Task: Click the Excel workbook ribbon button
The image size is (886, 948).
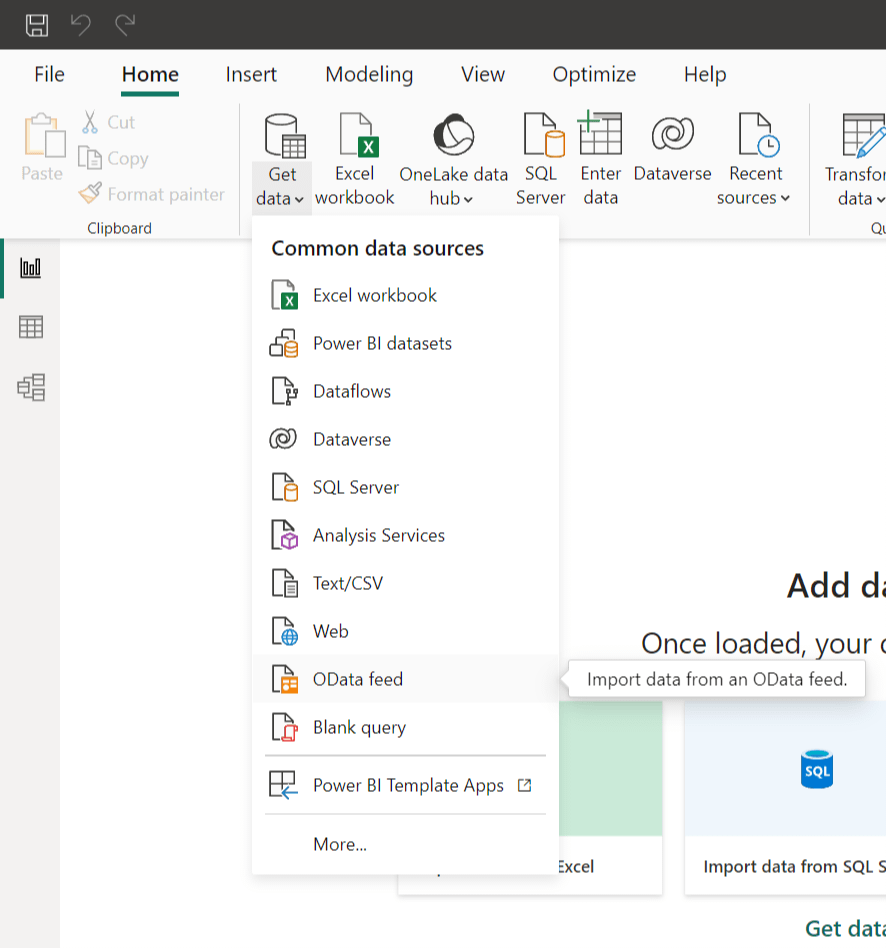Action: 355,160
